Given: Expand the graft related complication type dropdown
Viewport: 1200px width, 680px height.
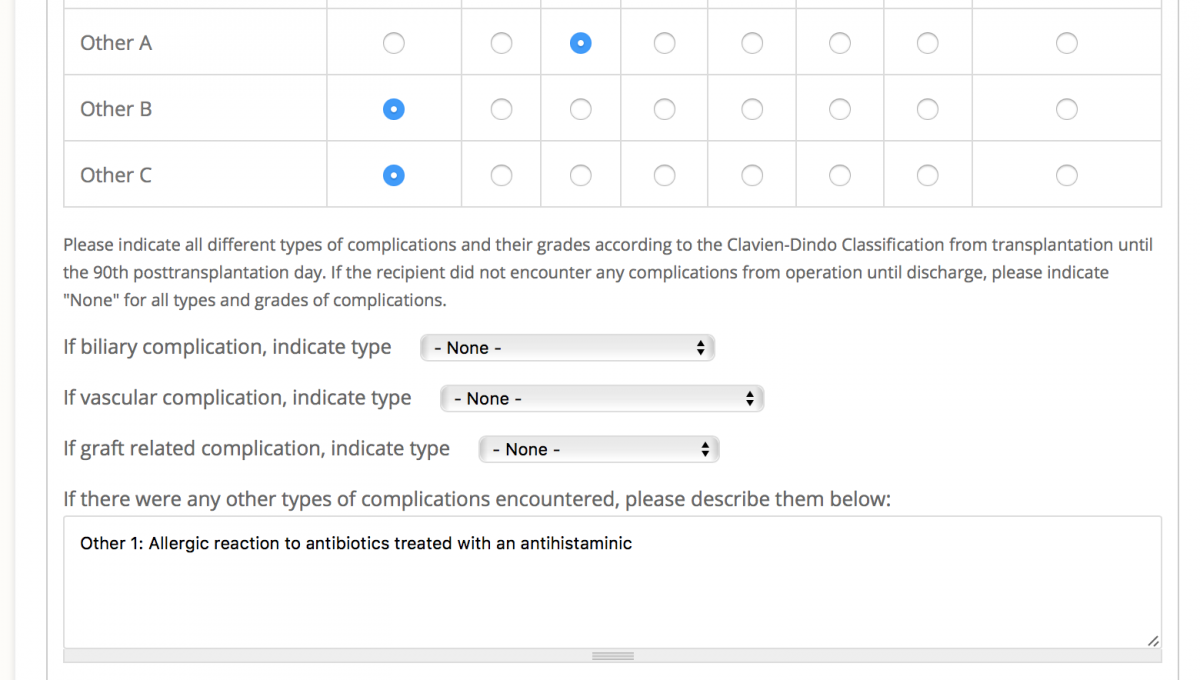Looking at the screenshot, I should click(x=598, y=450).
